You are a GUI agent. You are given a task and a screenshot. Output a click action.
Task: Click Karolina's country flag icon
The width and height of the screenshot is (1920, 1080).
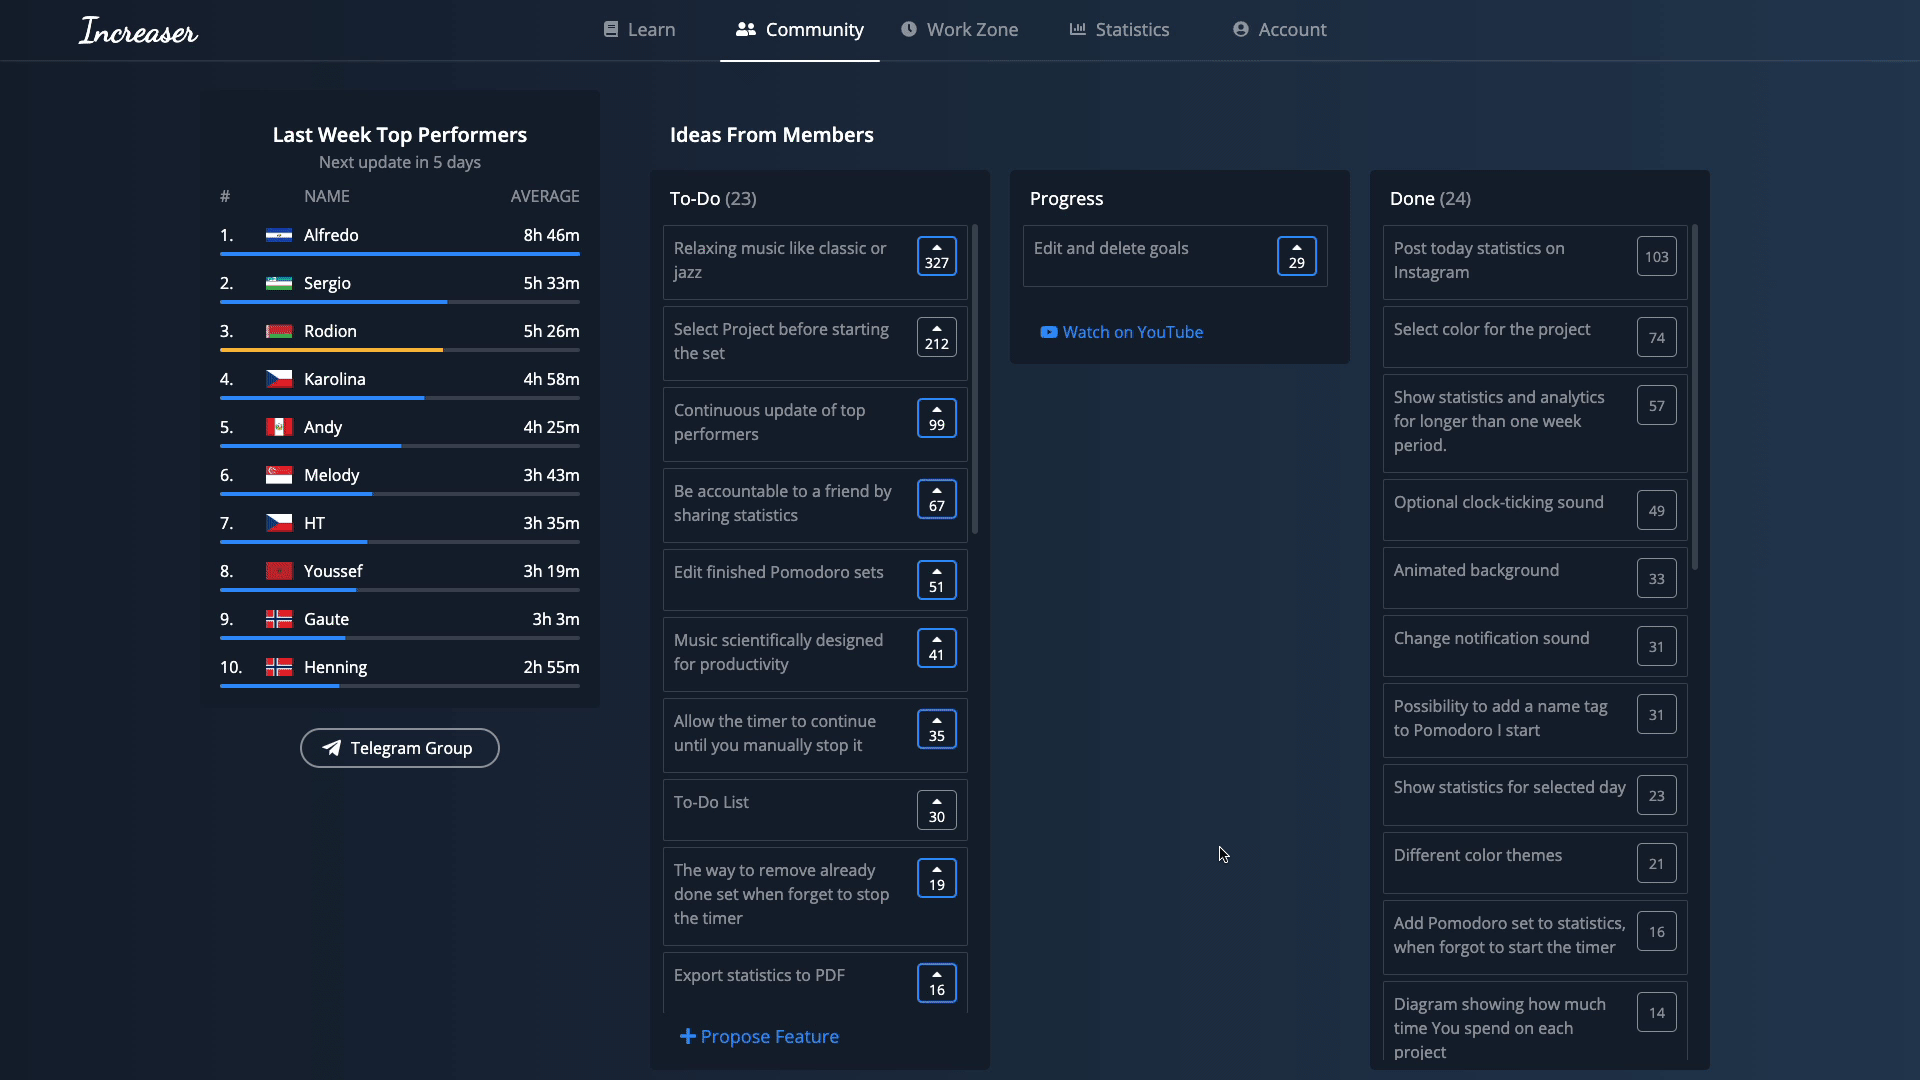pyautogui.click(x=279, y=379)
